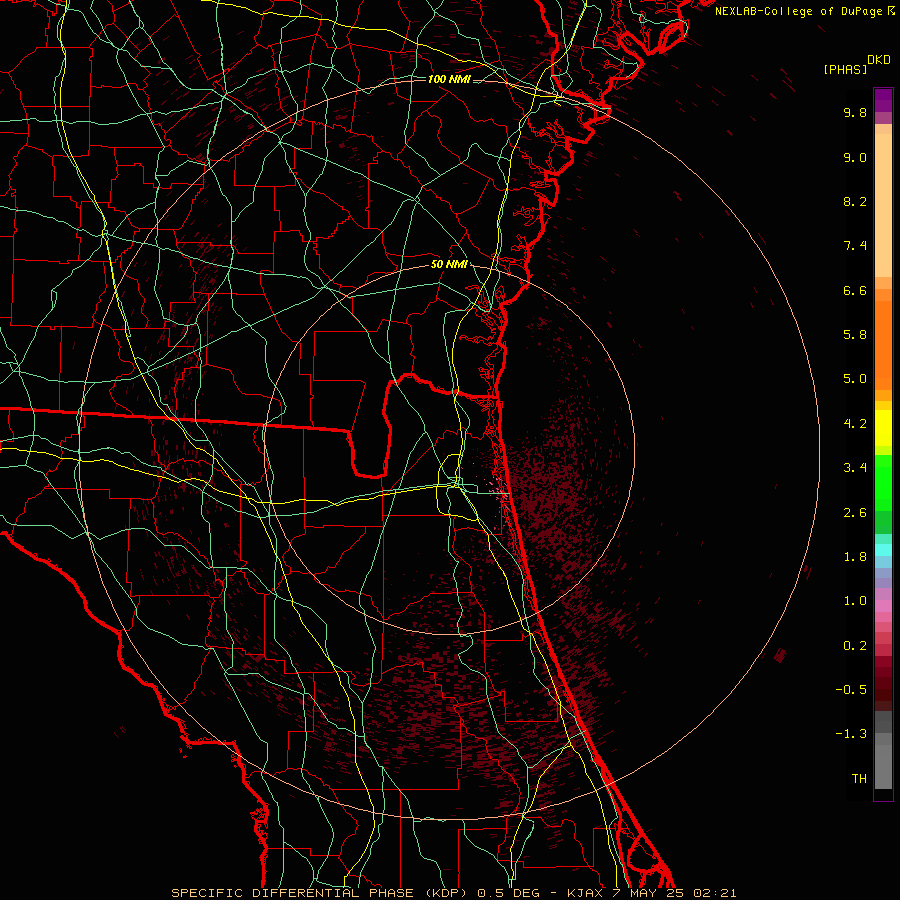Click the bright green swatch on the color bar
The height and width of the screenshot is (900, 900).
tap(883, 483)
